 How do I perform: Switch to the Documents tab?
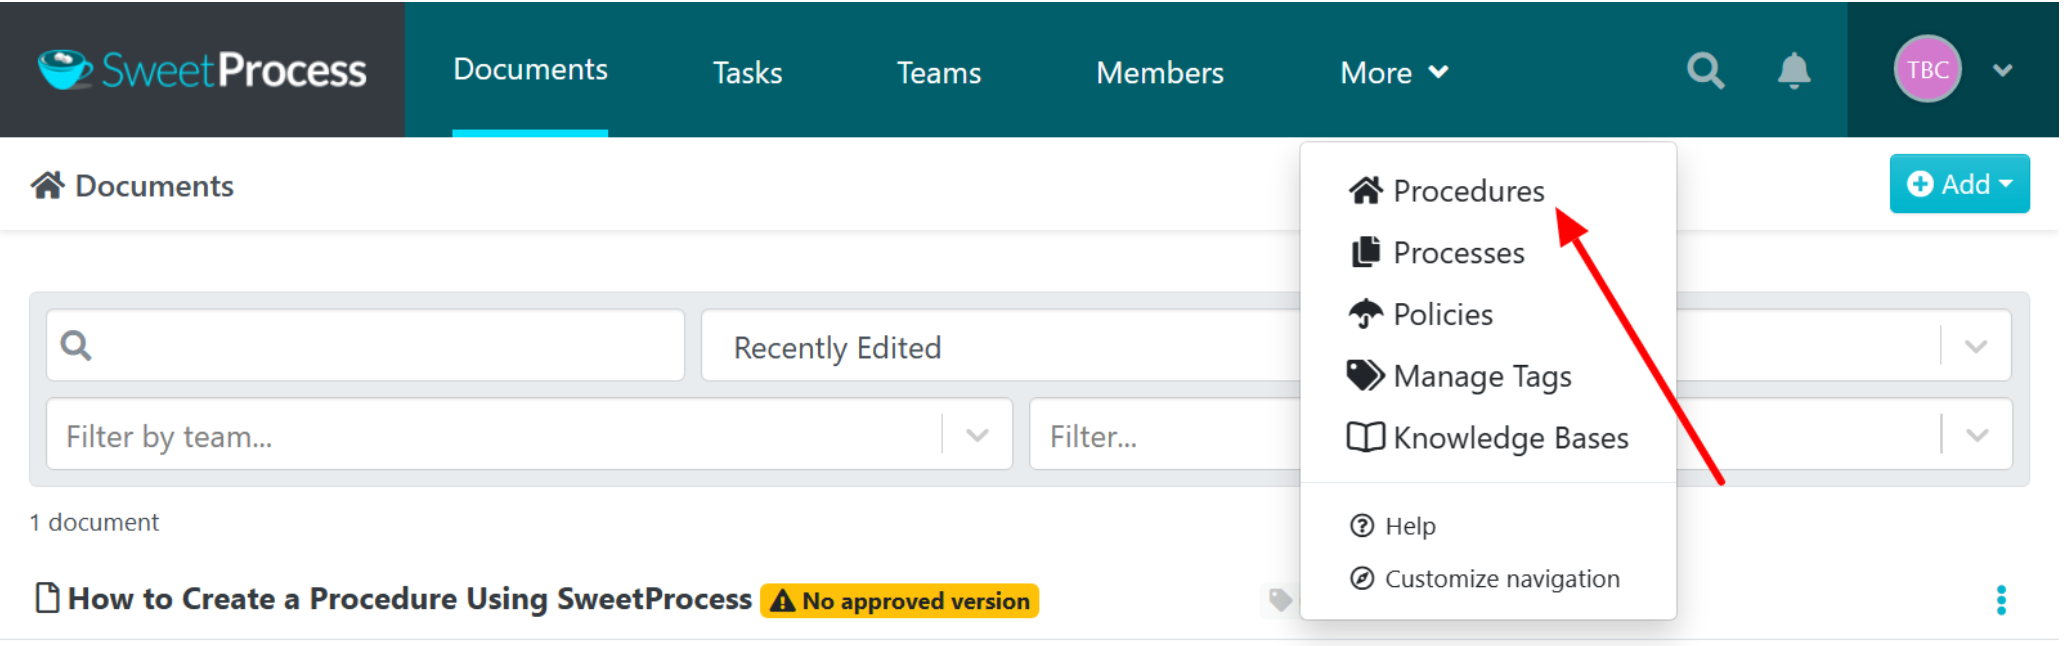coord(530,69)
